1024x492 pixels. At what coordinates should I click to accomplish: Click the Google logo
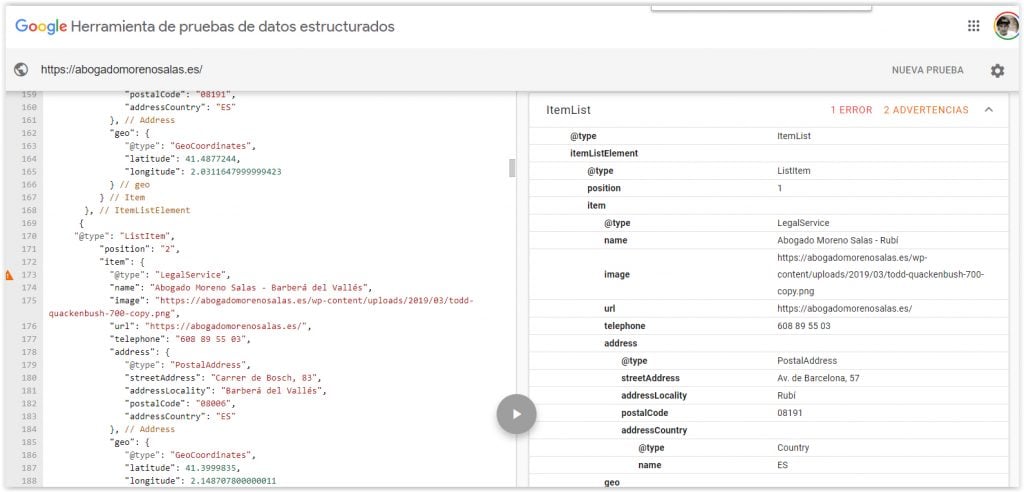click(41, 27)
